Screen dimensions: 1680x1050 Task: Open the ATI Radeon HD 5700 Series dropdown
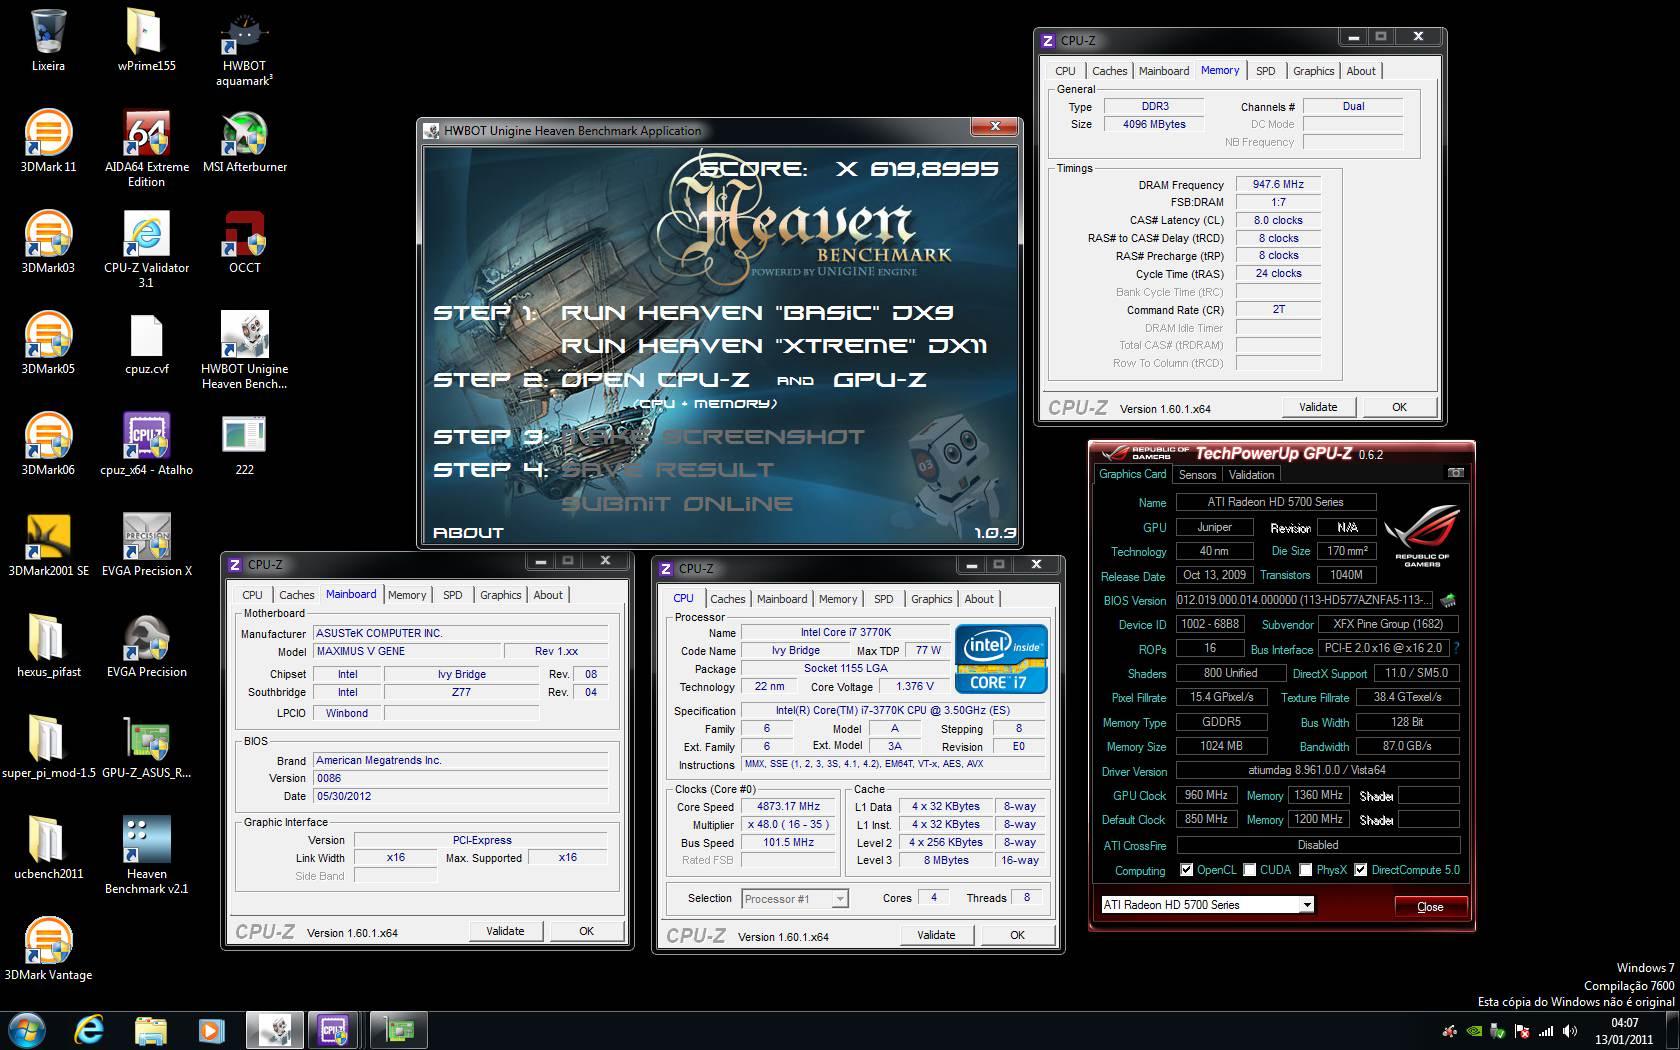tap(1306, 905)
